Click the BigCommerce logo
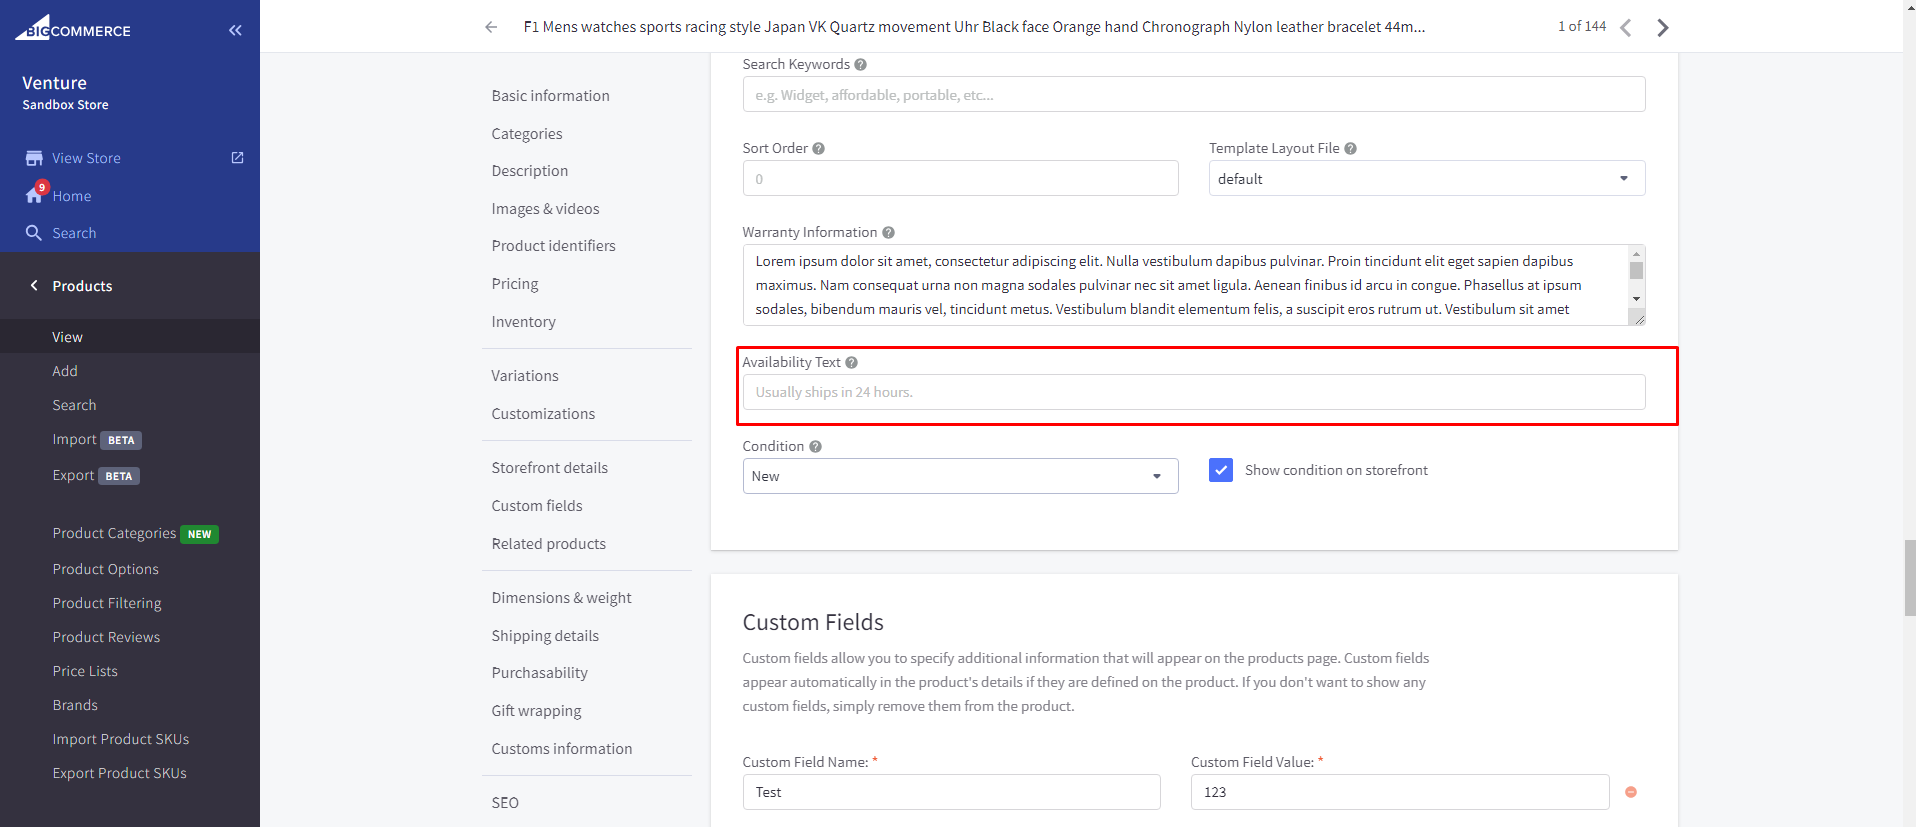The image size is (1916, 827). click(x=72, y=28)
